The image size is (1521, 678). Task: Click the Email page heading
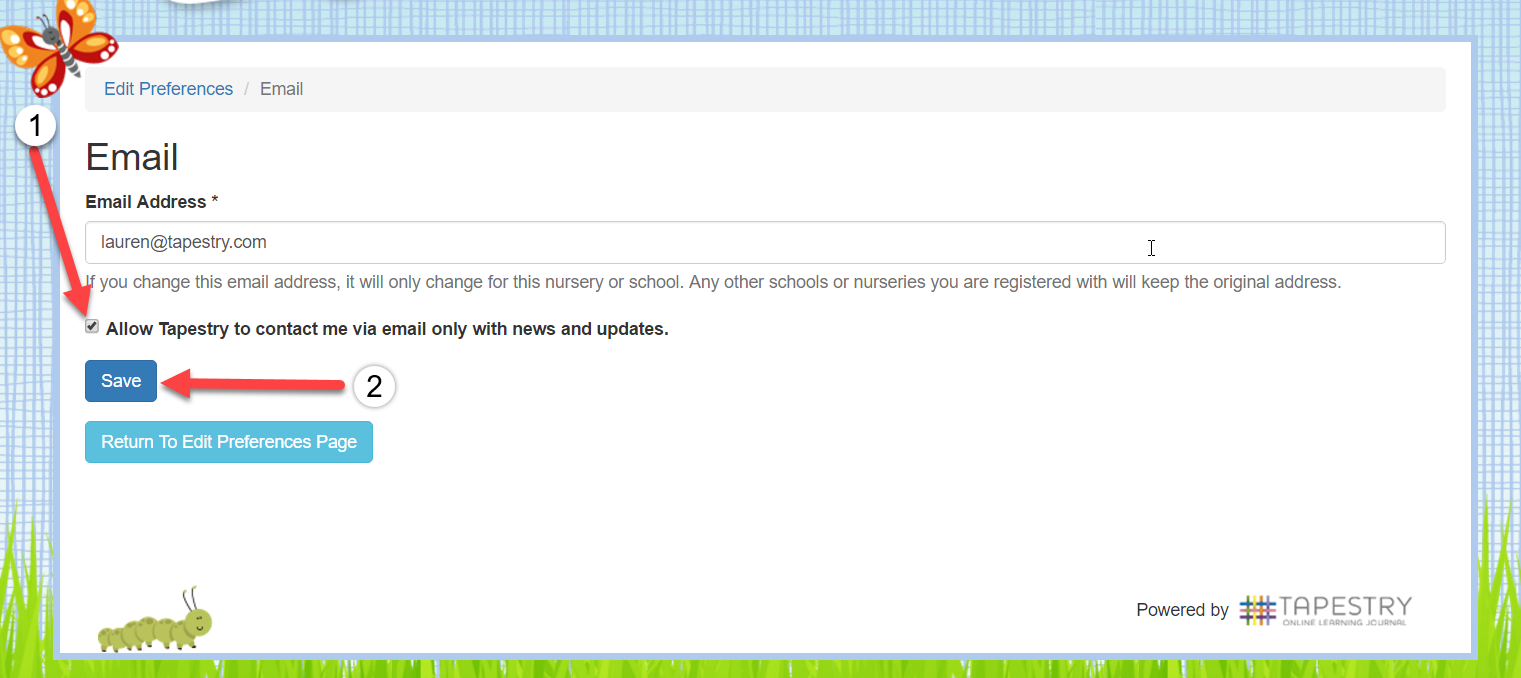pyautogui.click(x=132, y=157)
